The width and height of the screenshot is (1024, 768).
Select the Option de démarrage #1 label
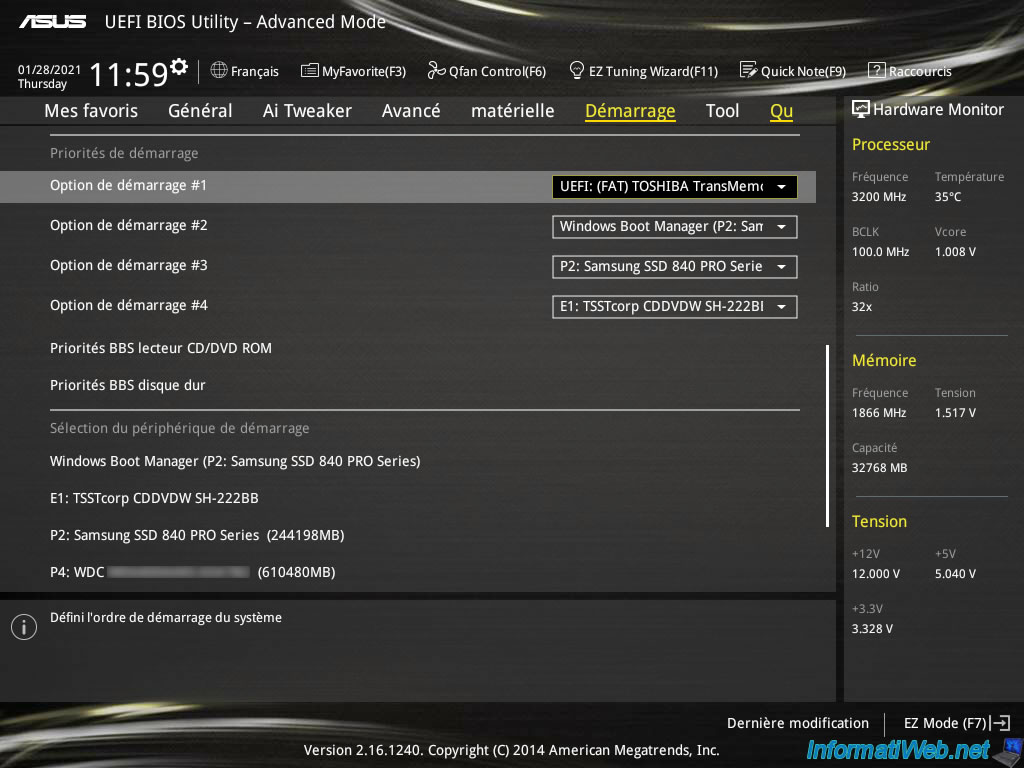[x=129, y=185]
